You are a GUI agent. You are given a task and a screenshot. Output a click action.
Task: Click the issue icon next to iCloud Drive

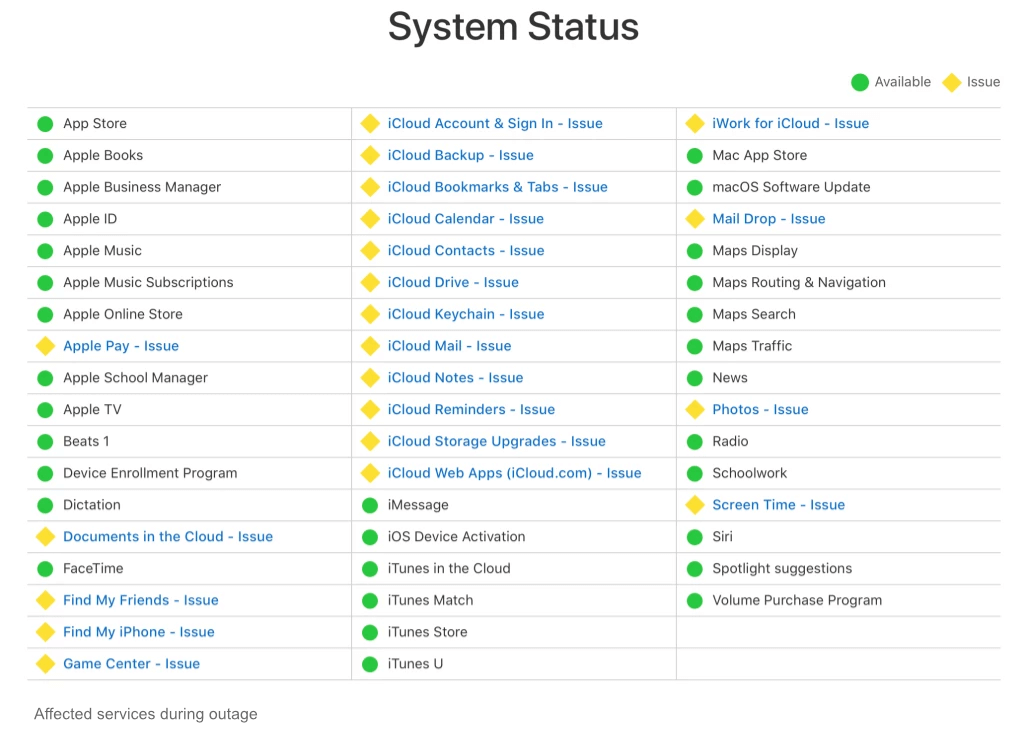[370, 283]
